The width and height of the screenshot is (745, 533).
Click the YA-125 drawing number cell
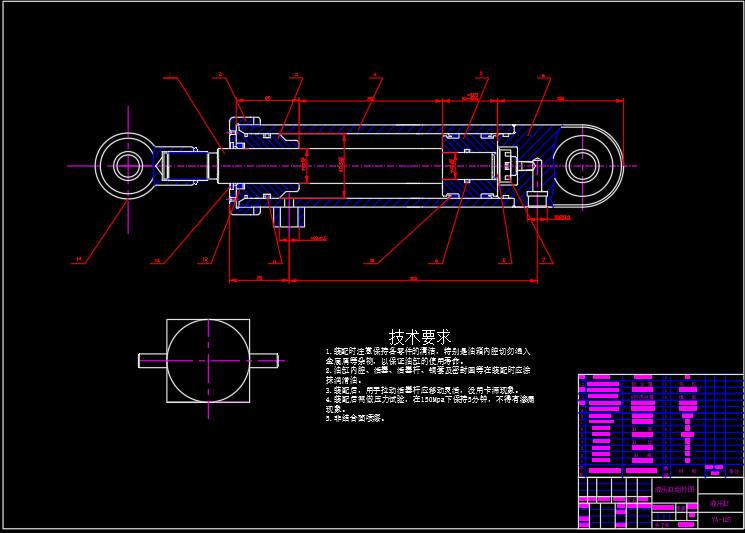pos(721,520)
